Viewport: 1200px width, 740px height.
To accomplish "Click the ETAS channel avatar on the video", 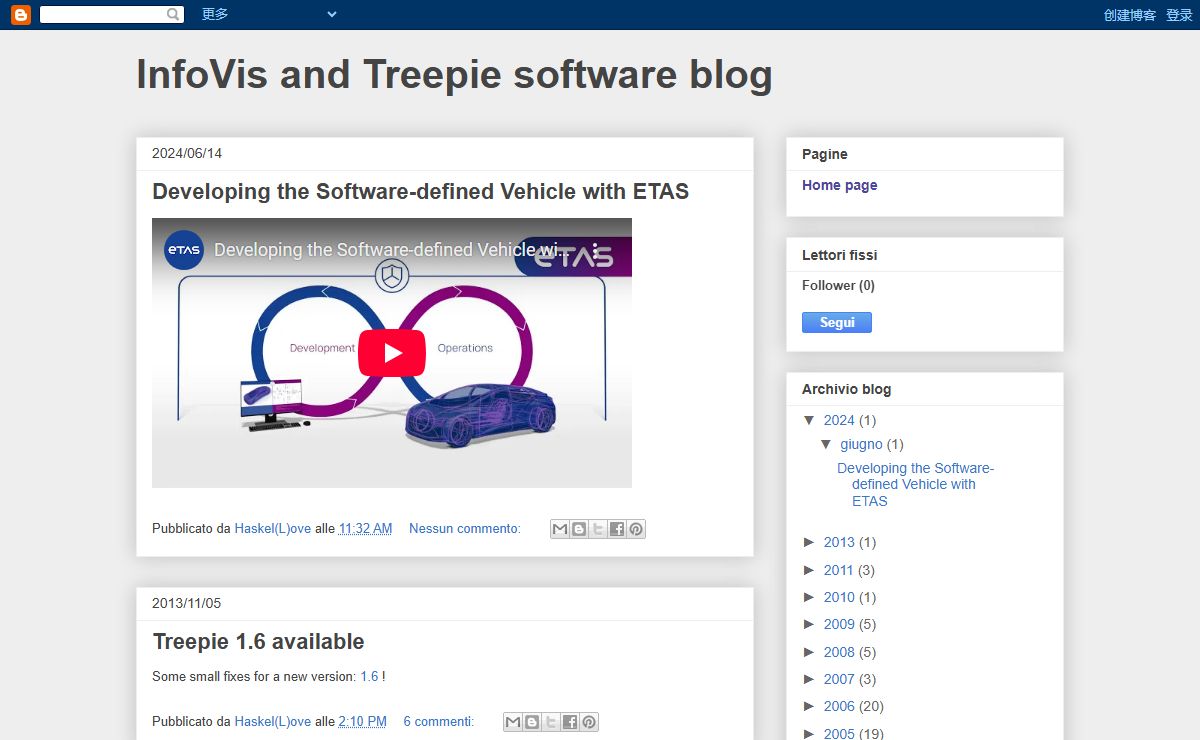I will (x=184, y=250).
